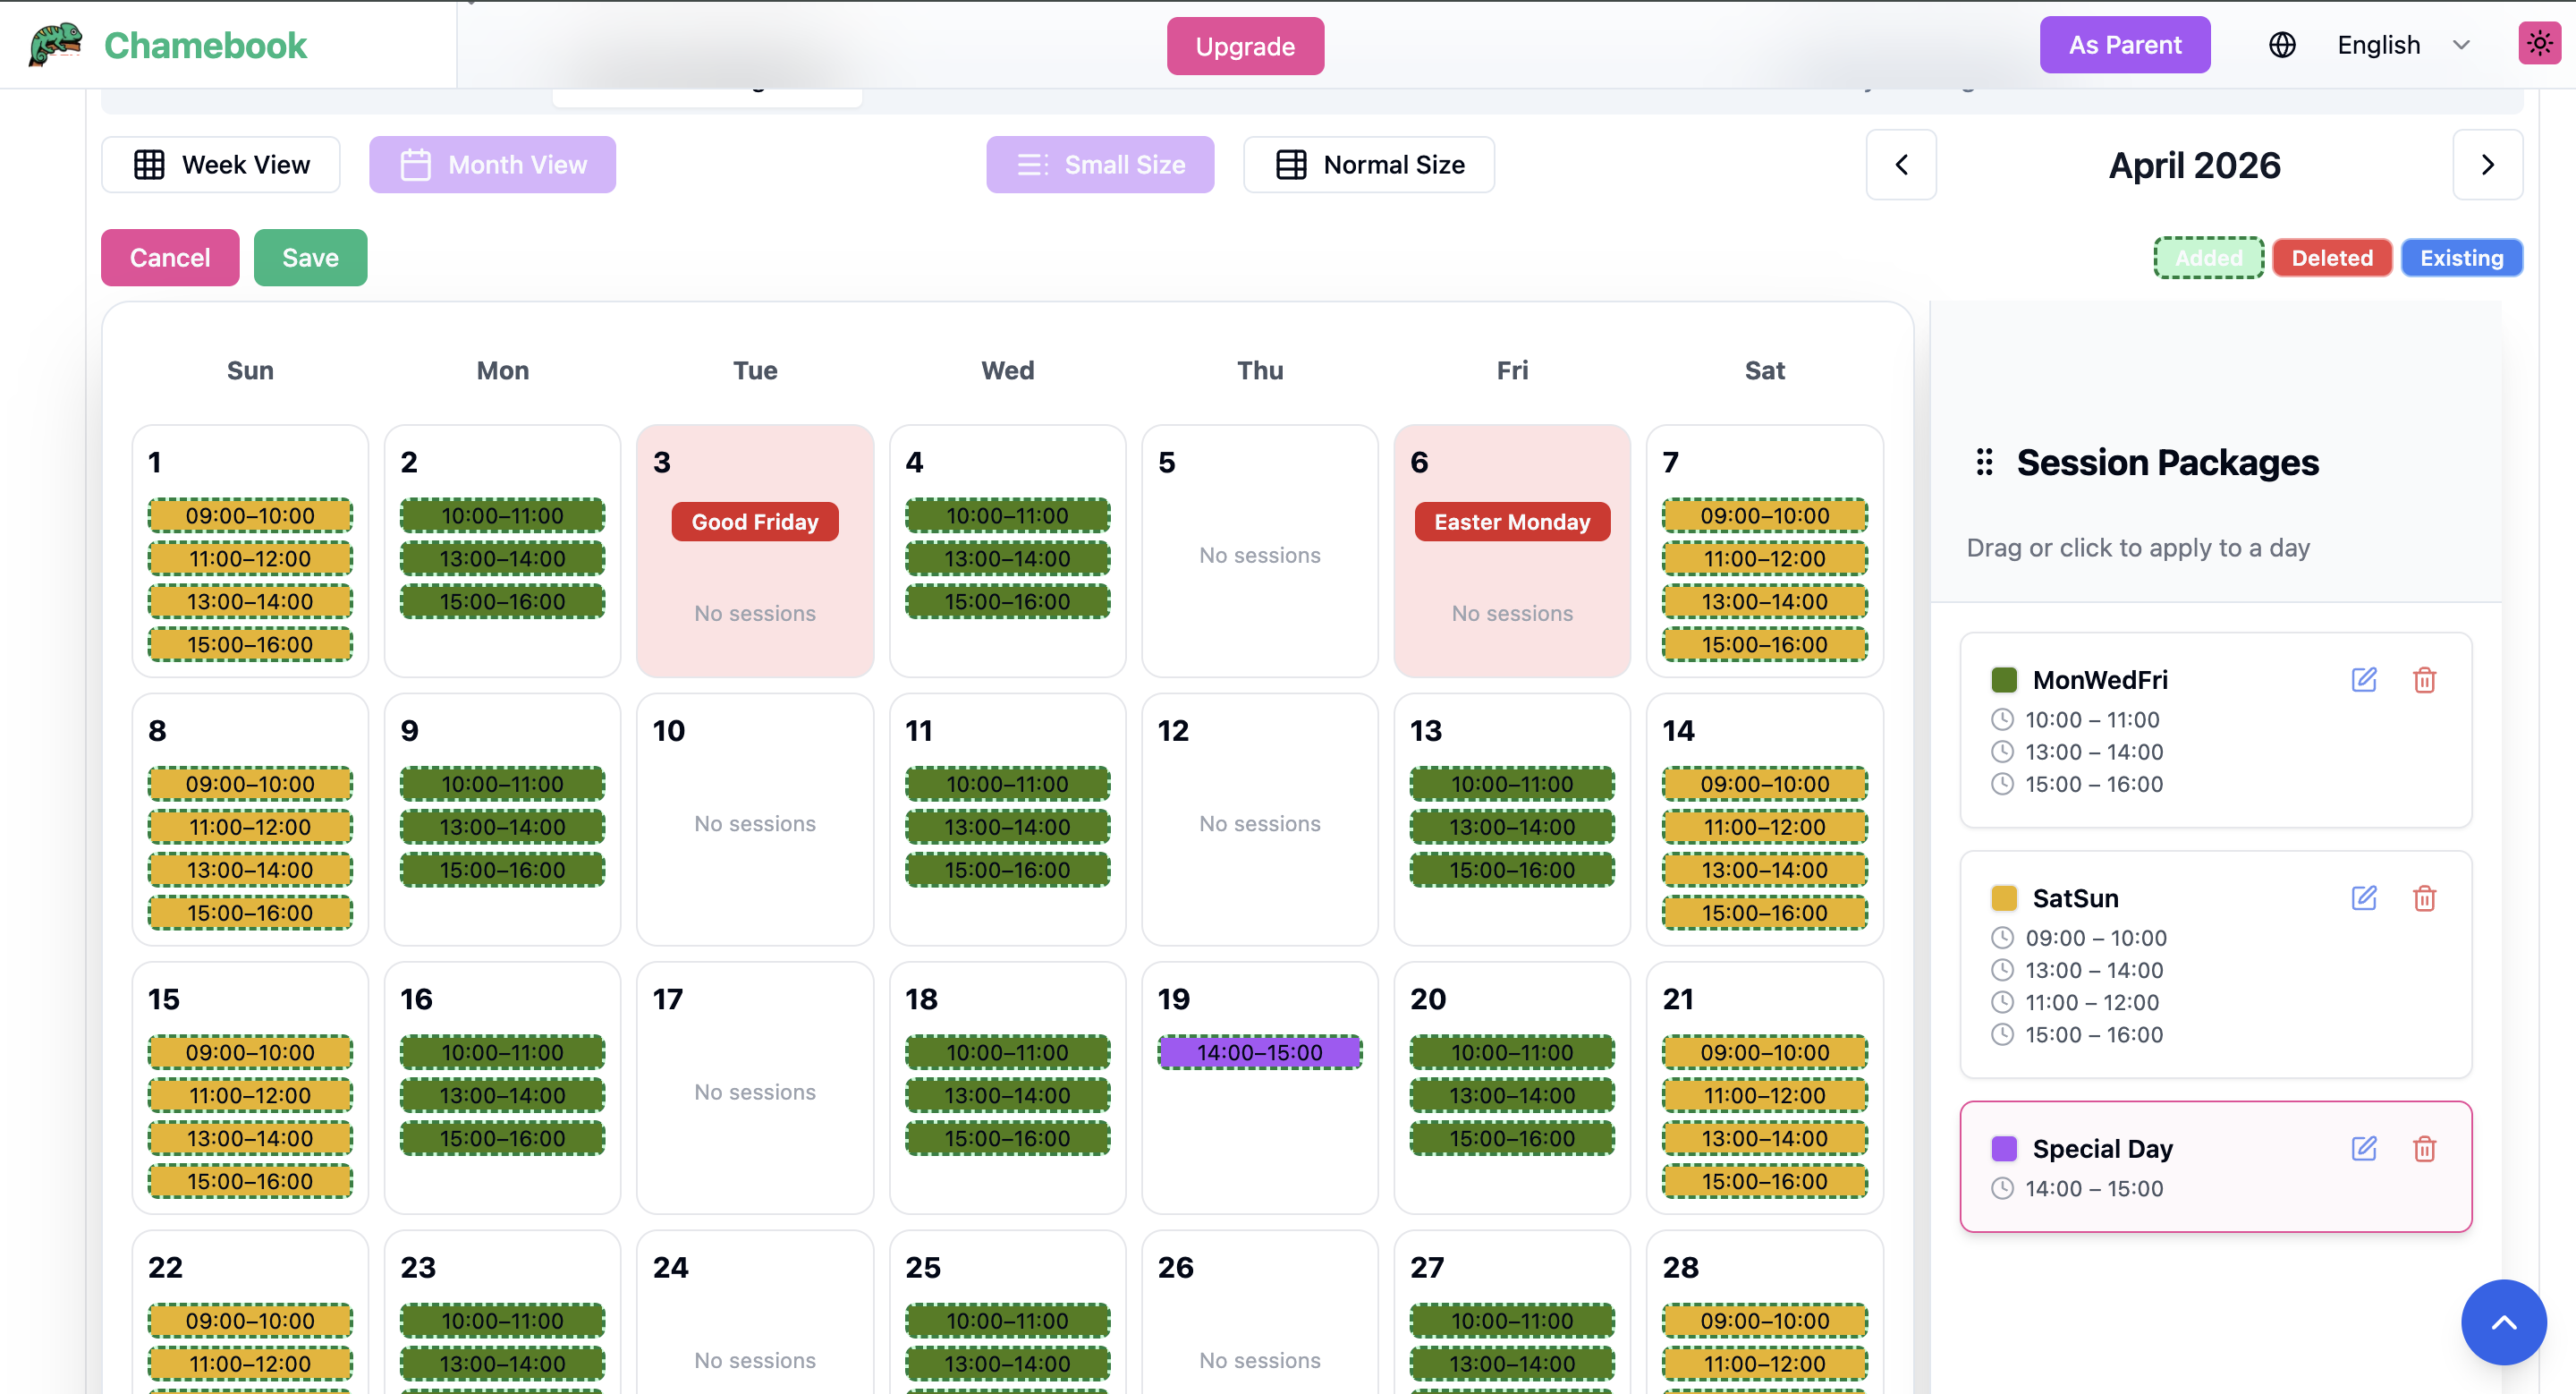2576x1394 pixels.
Task: Switch to Week View
Action: coord(221,165)
